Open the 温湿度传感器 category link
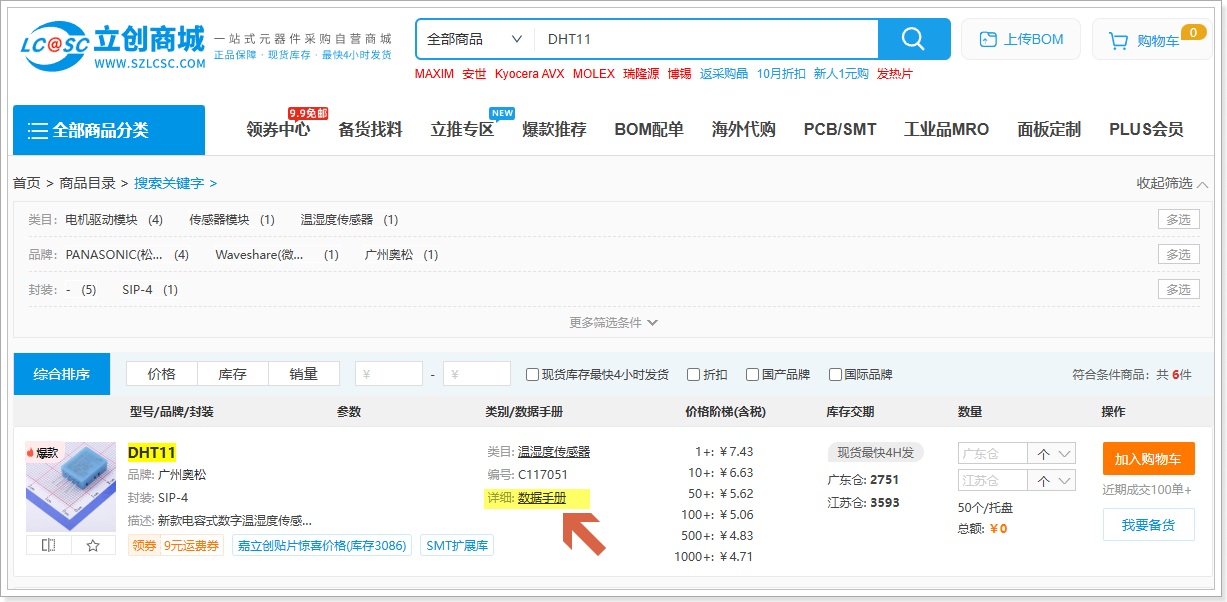This screenshot has height=602, width=1227. [553, 452]
